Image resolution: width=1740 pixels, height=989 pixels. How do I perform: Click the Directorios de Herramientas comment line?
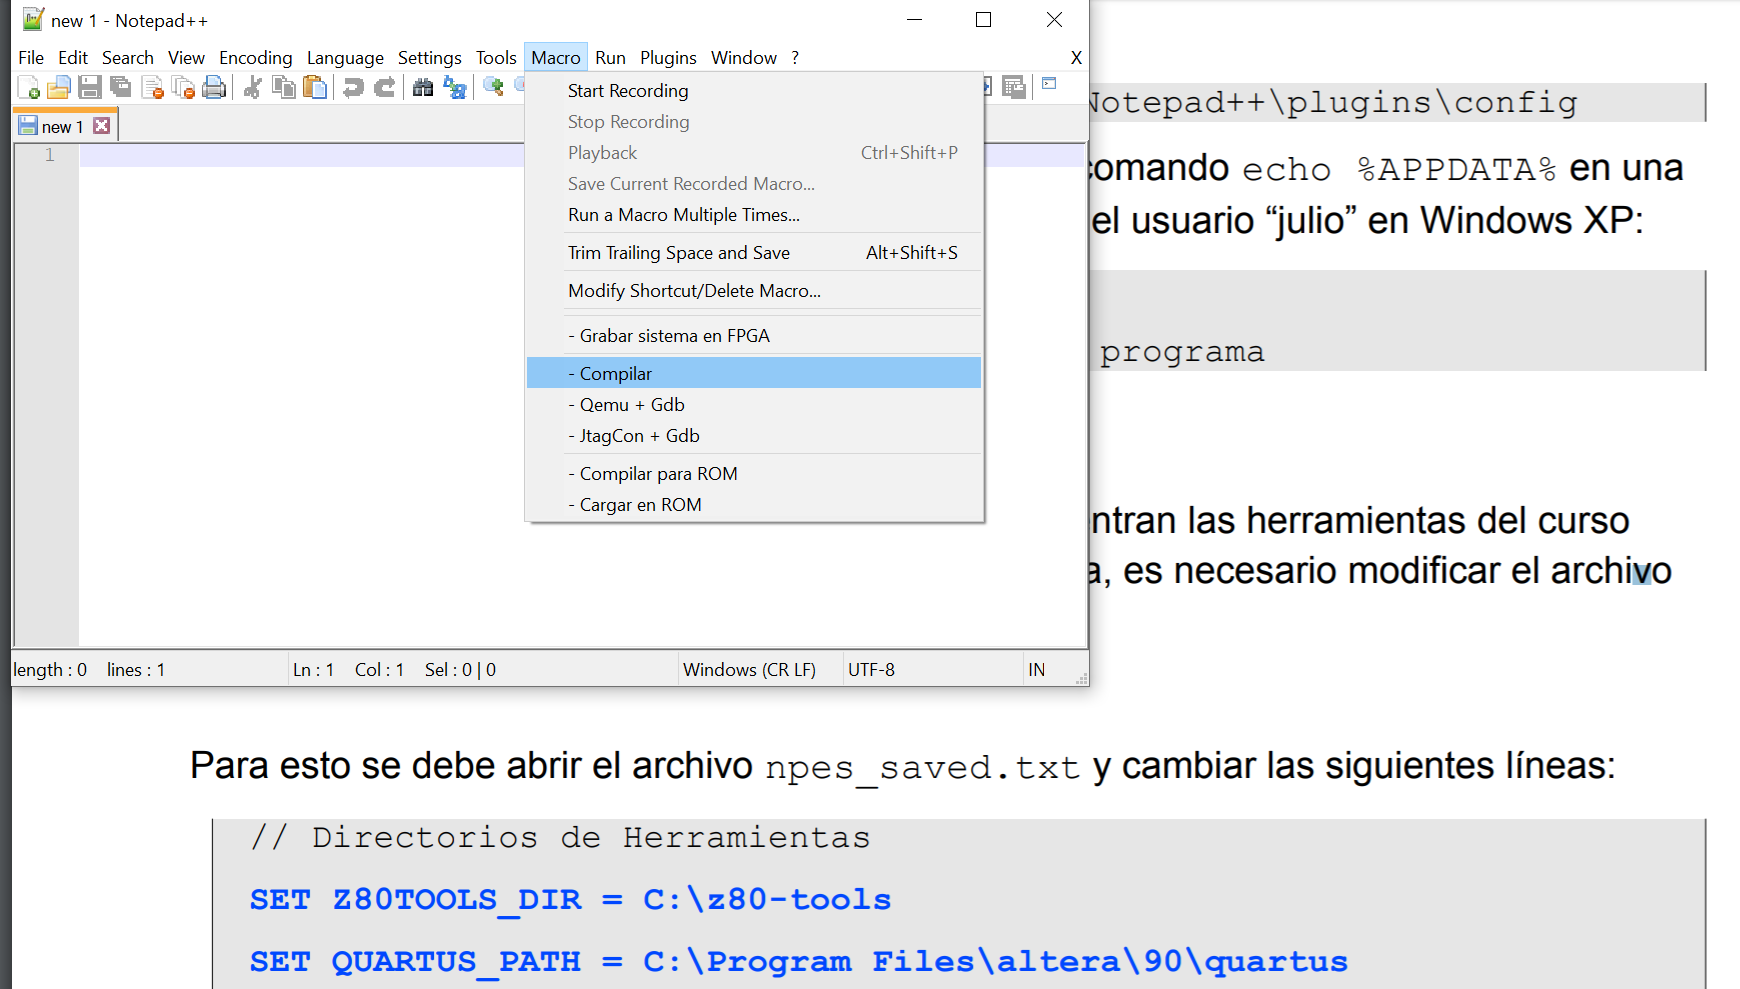(561, 836)
